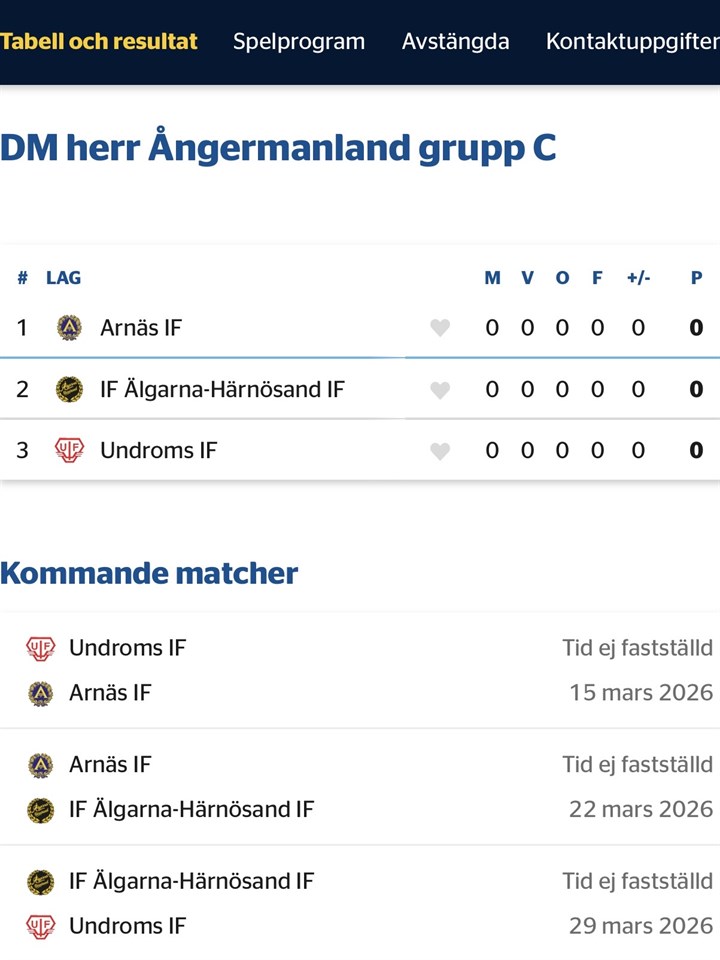Open the Tabell och resultat tab

(99, 42)
